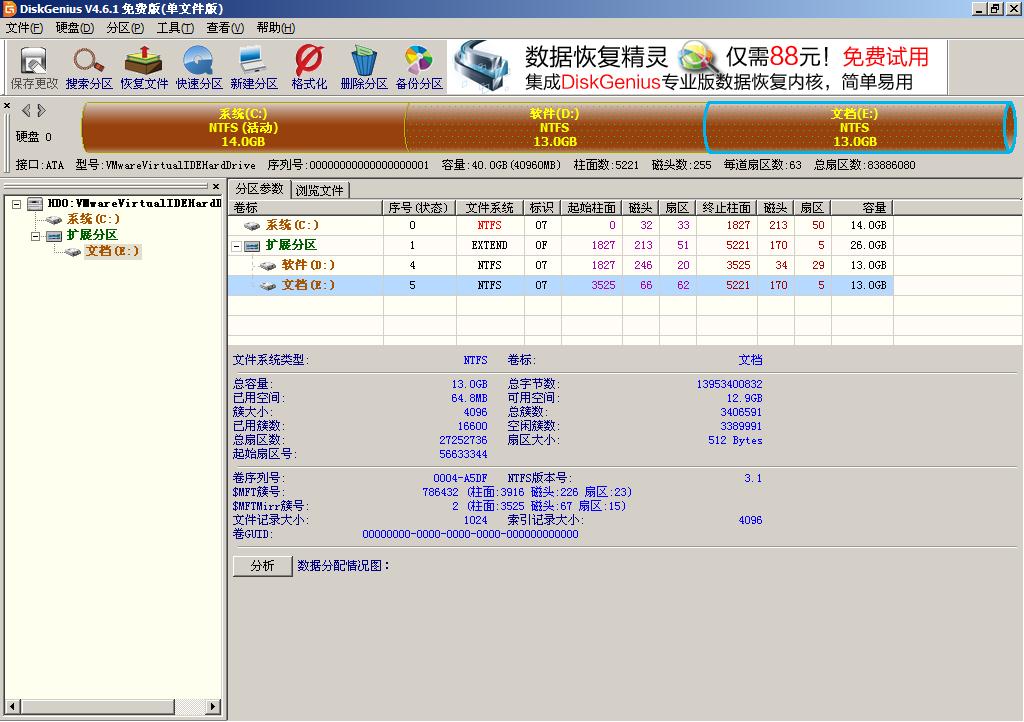Start 快速分区 quick partition

pyautogui.click(x=199, y=68)
